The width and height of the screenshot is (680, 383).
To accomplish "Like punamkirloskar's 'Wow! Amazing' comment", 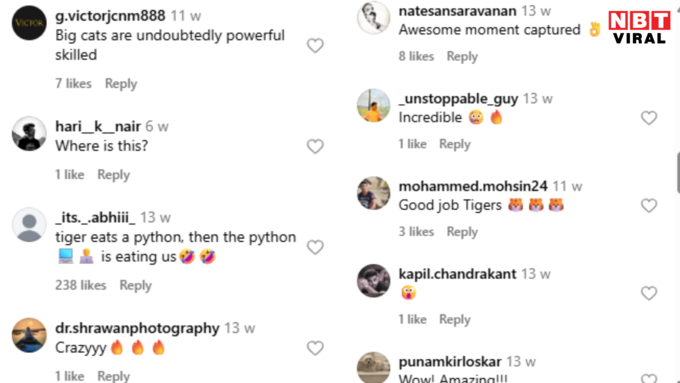I will [649, 378].
